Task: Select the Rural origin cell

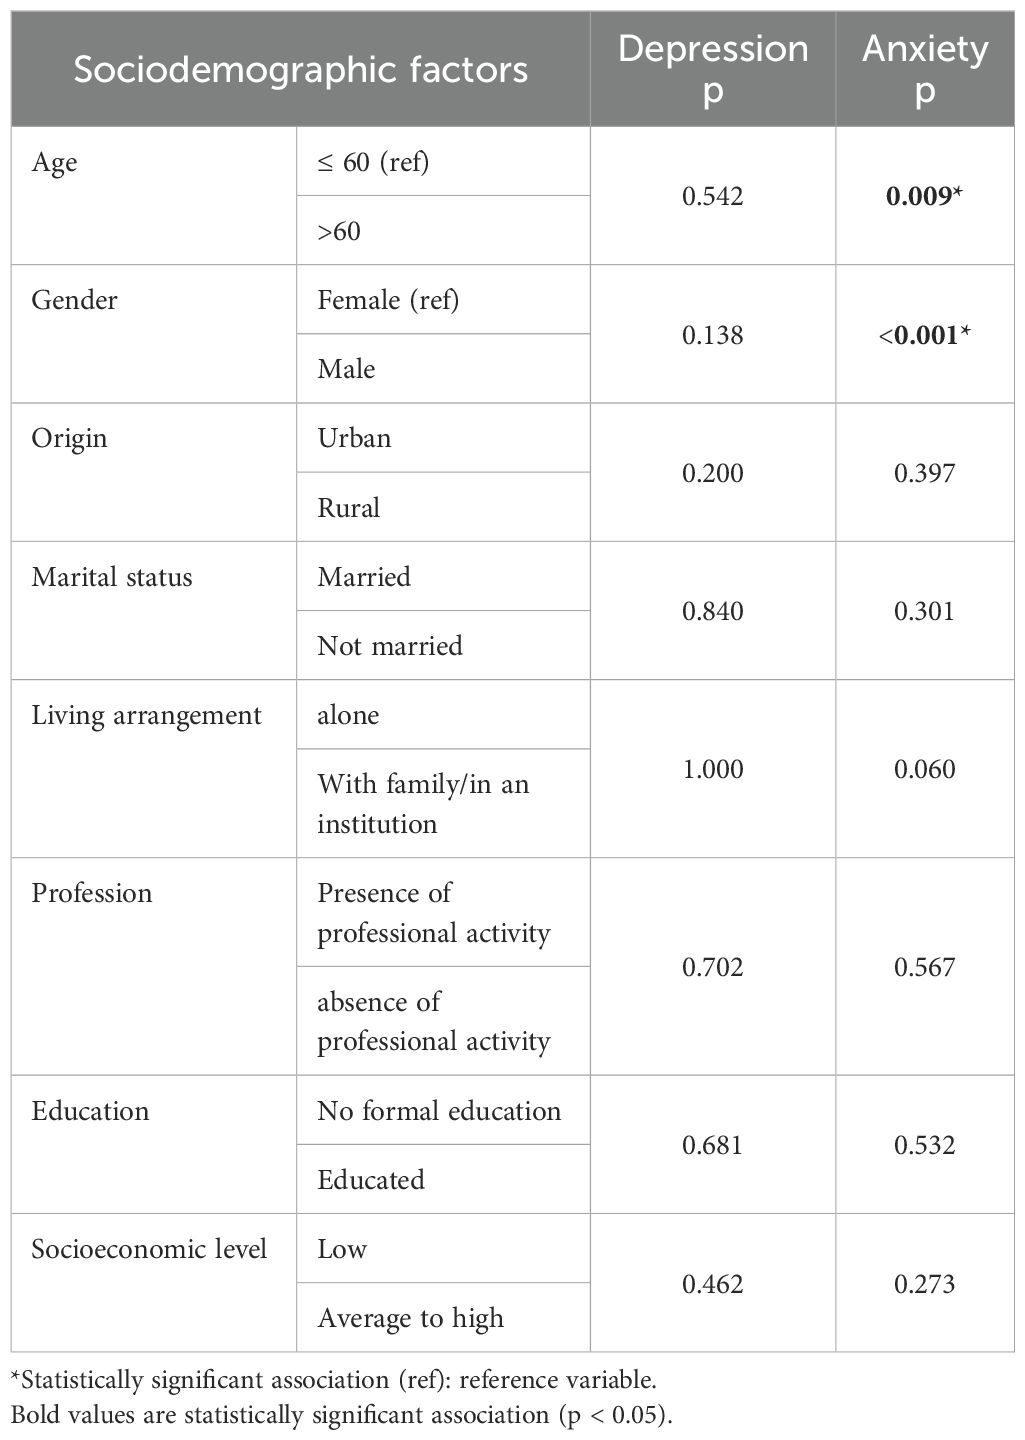Action: pos(349,508)
